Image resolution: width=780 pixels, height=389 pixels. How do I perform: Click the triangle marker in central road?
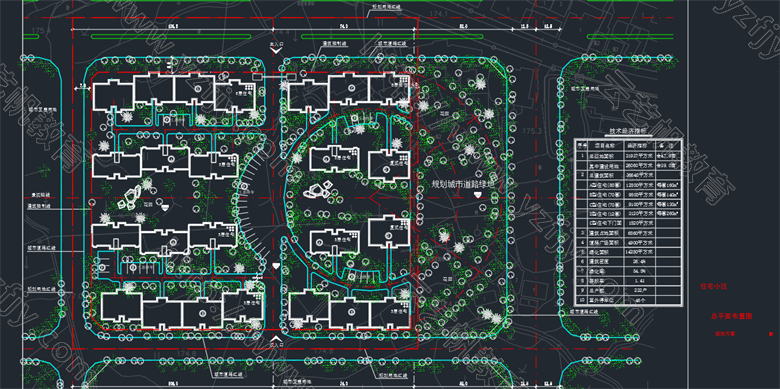point(276,267)
